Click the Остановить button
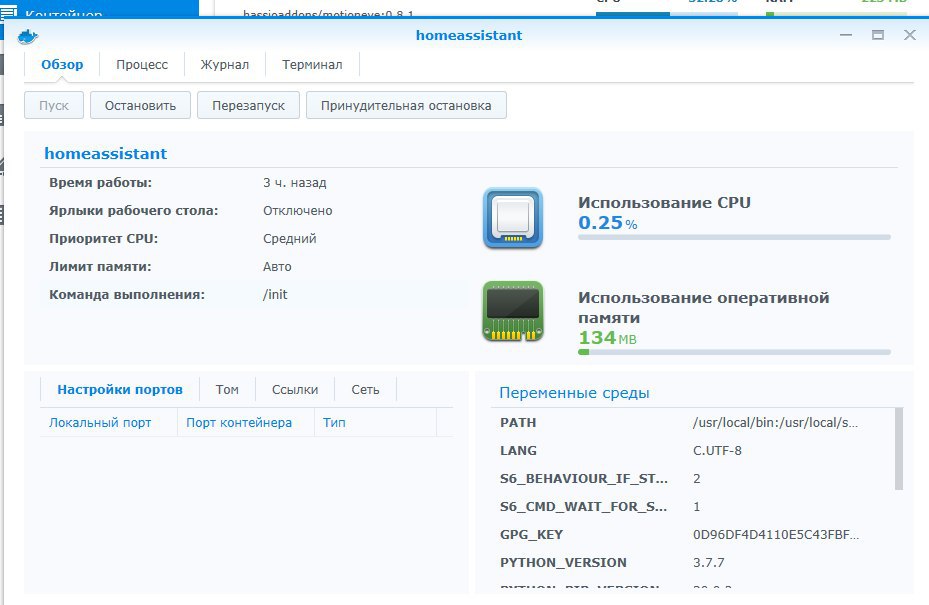Image resolution: width=929 pixels, height=605 pixels. pos(140,105)
